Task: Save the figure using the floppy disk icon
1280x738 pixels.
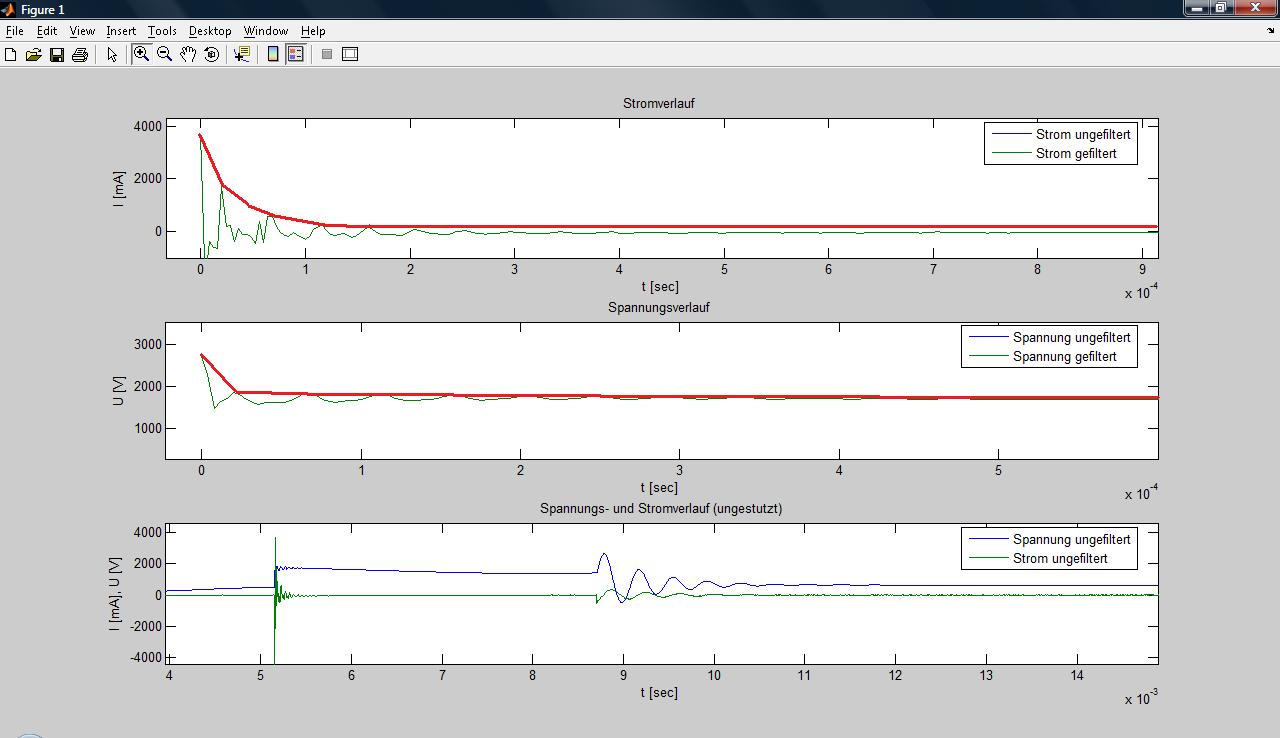Action: (x=57, y=55)
